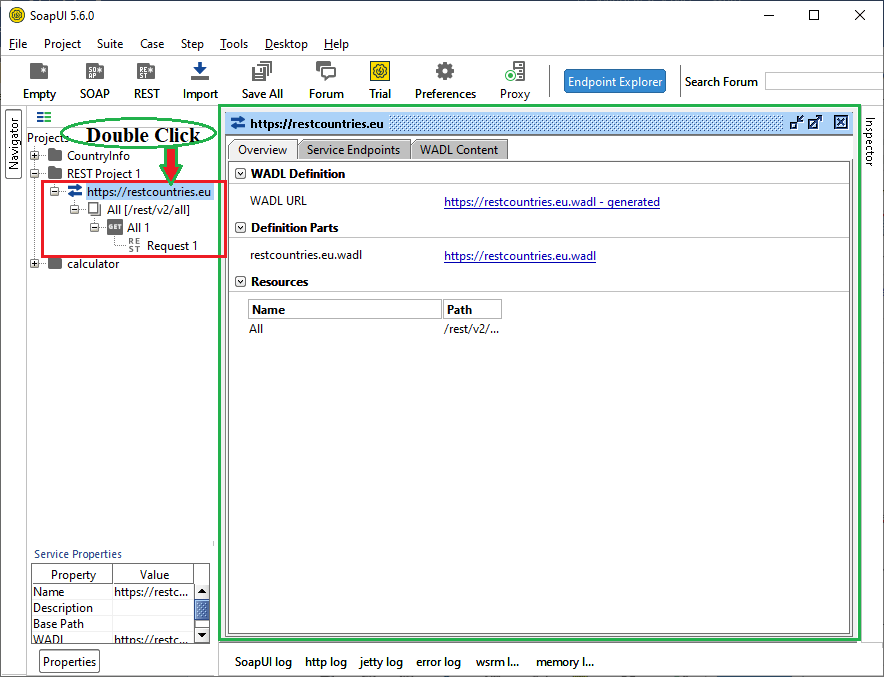Select the calculator folder icon

[55, 264]
